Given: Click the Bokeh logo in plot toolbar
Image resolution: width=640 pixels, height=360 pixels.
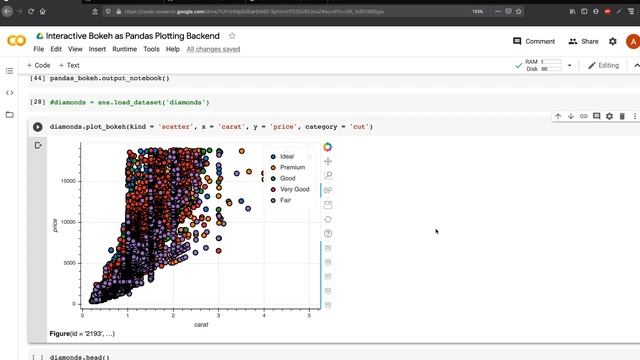Looking at the screenshot, I should click(x=327, y=147).
